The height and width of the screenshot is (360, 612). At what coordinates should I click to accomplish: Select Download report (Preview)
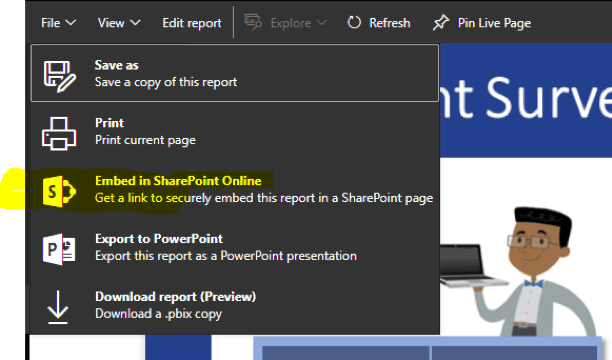[x=235, y=305]
